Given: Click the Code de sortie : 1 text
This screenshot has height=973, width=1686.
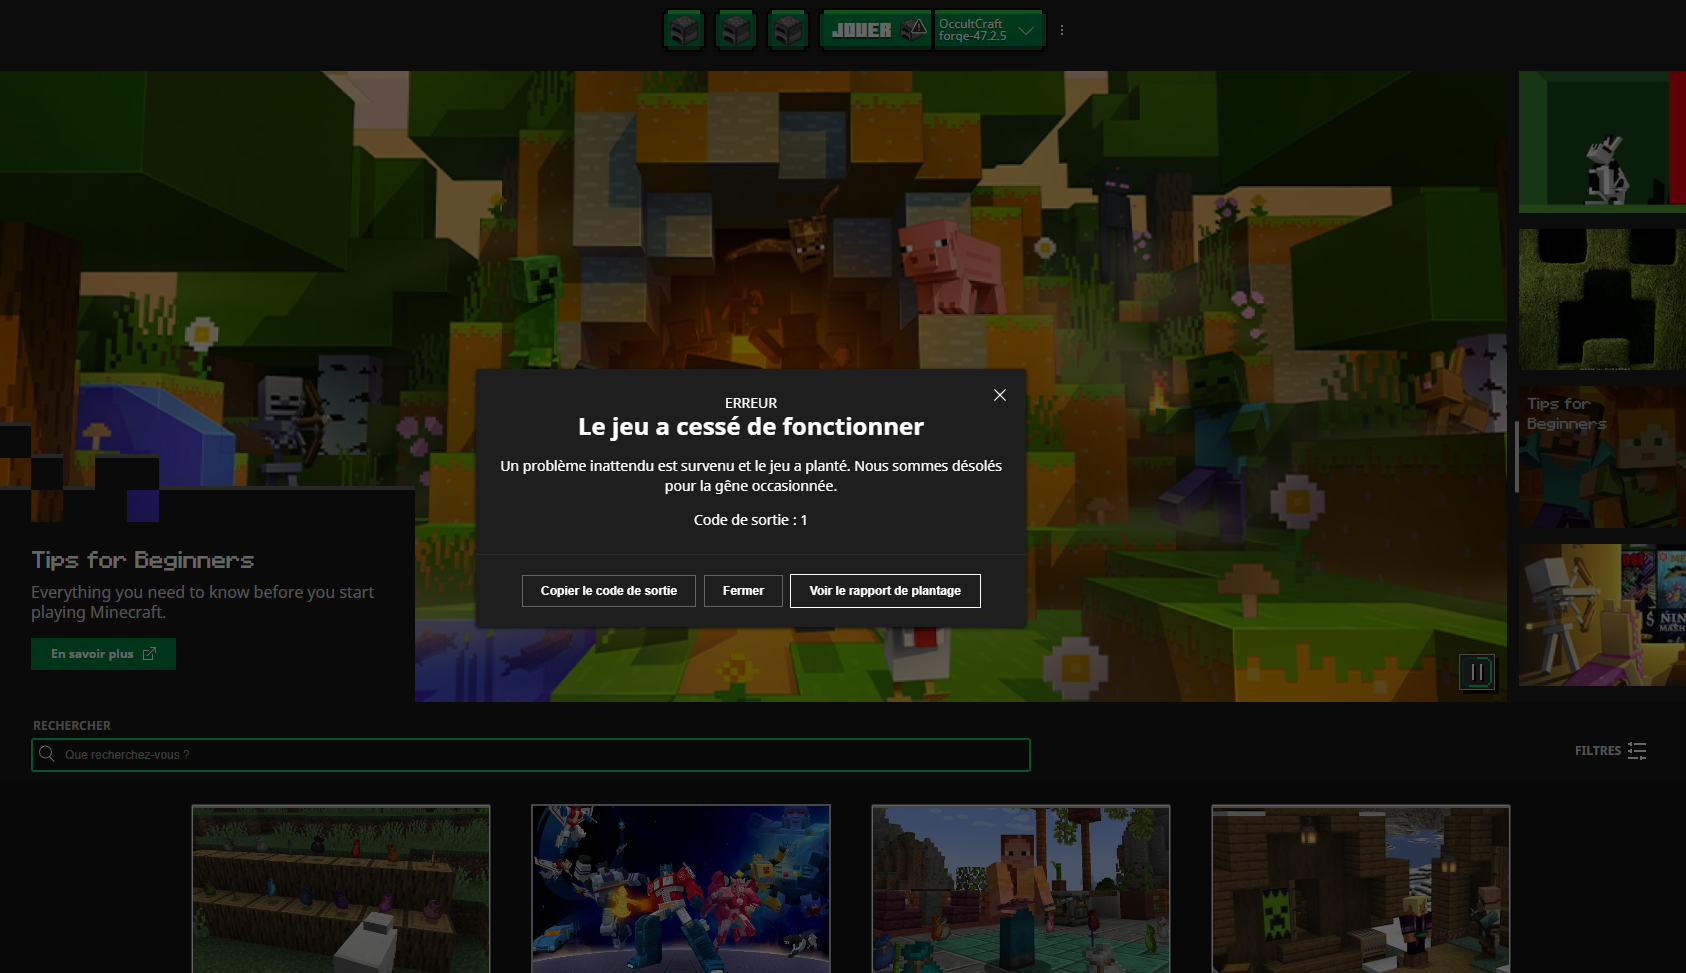Looking at the screenshot, I should pos(751,520).
